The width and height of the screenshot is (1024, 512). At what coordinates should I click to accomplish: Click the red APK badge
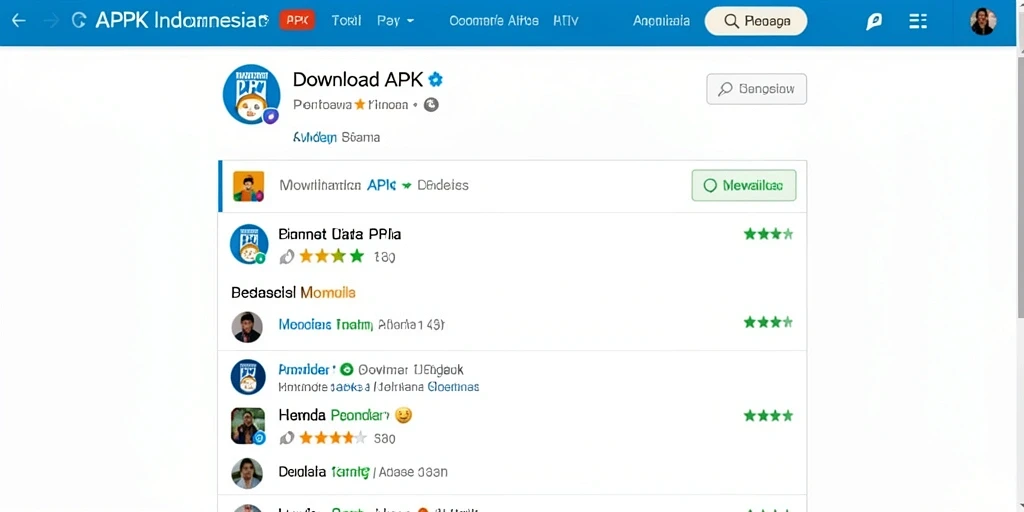[x=297, y=20]
